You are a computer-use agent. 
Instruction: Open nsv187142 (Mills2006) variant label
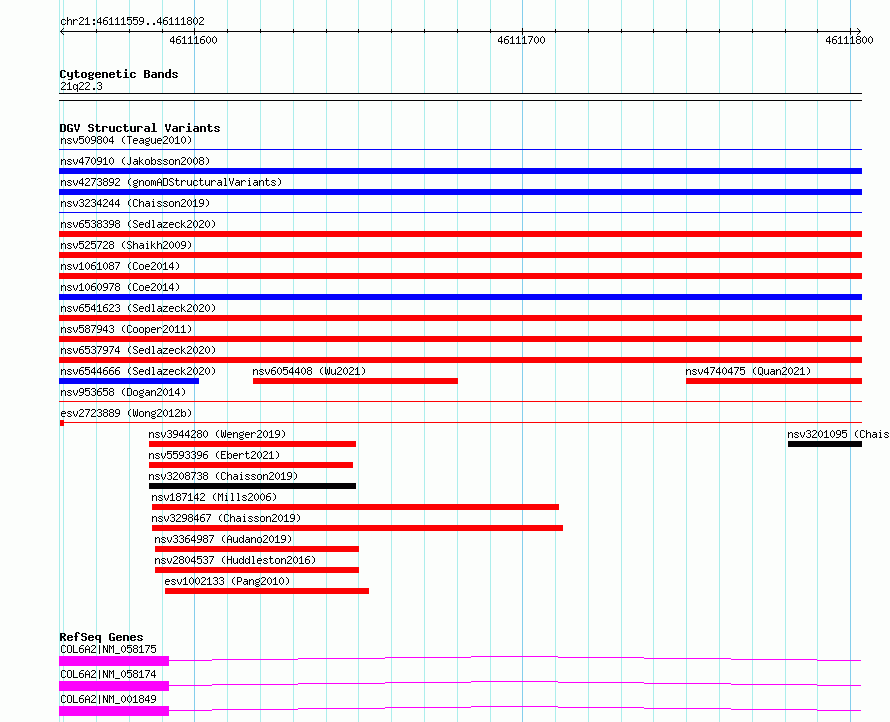click(x=214, y=497)
